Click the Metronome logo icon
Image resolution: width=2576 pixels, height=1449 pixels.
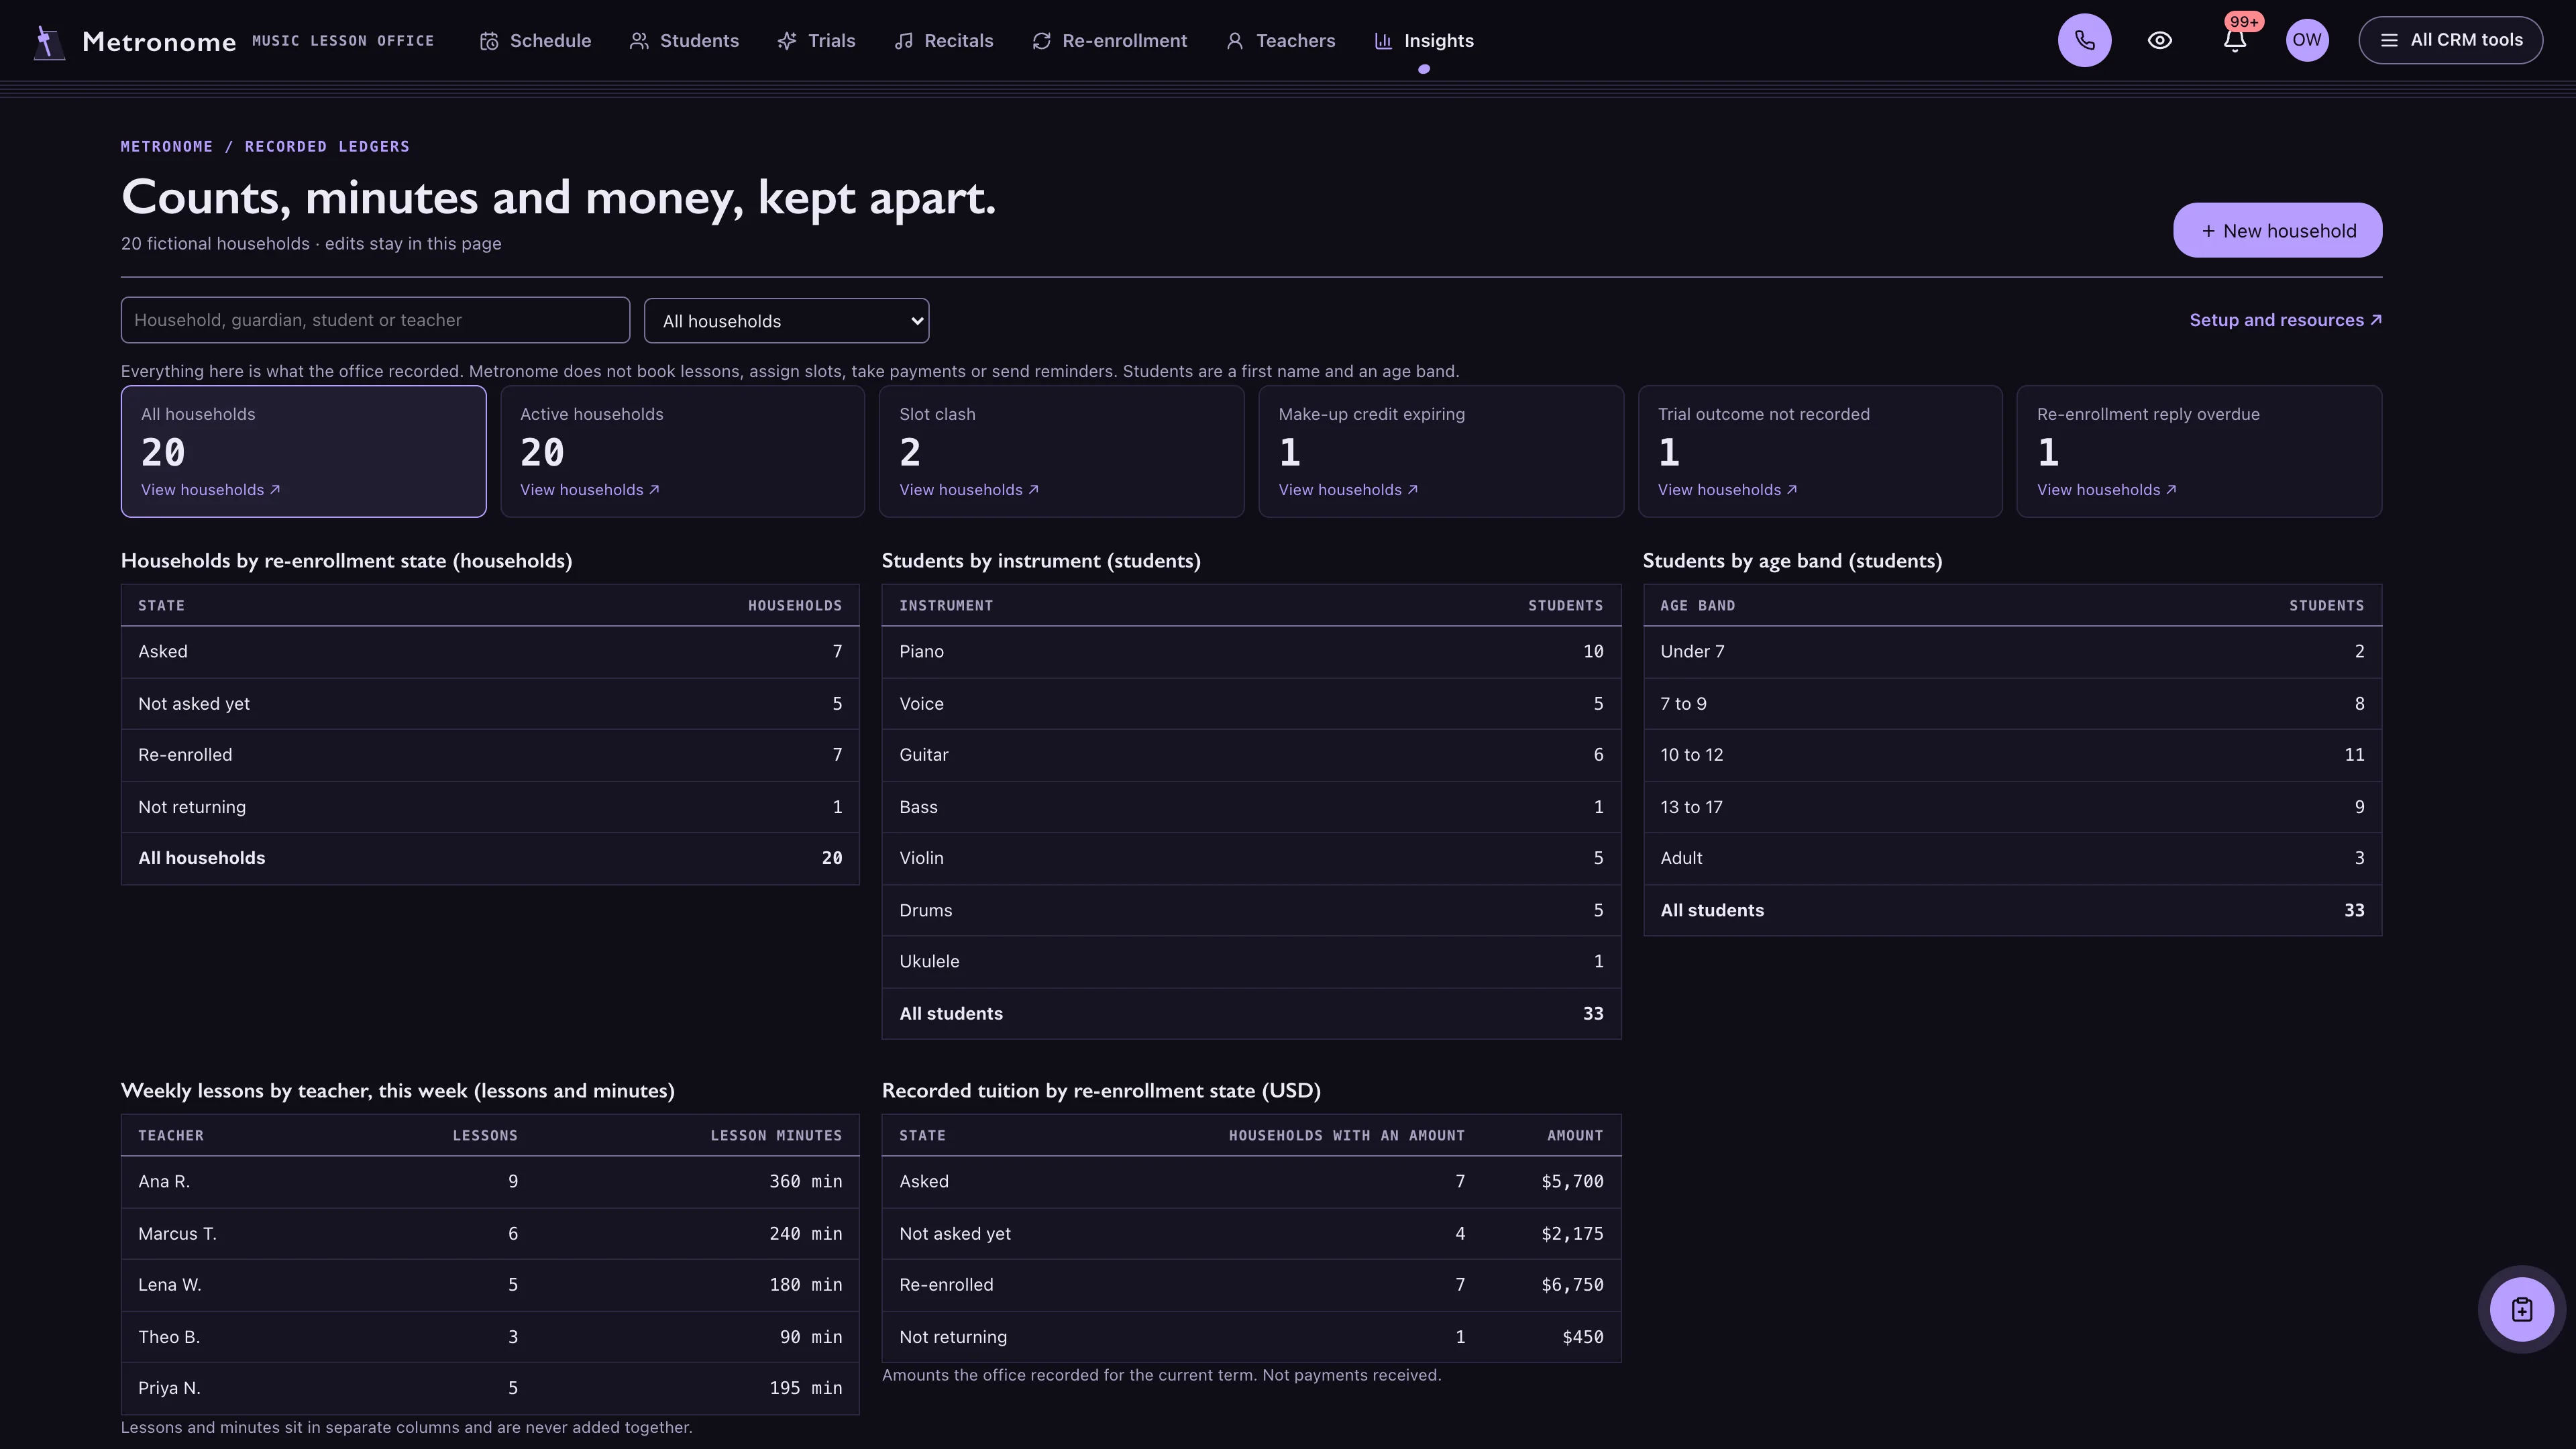48,41
